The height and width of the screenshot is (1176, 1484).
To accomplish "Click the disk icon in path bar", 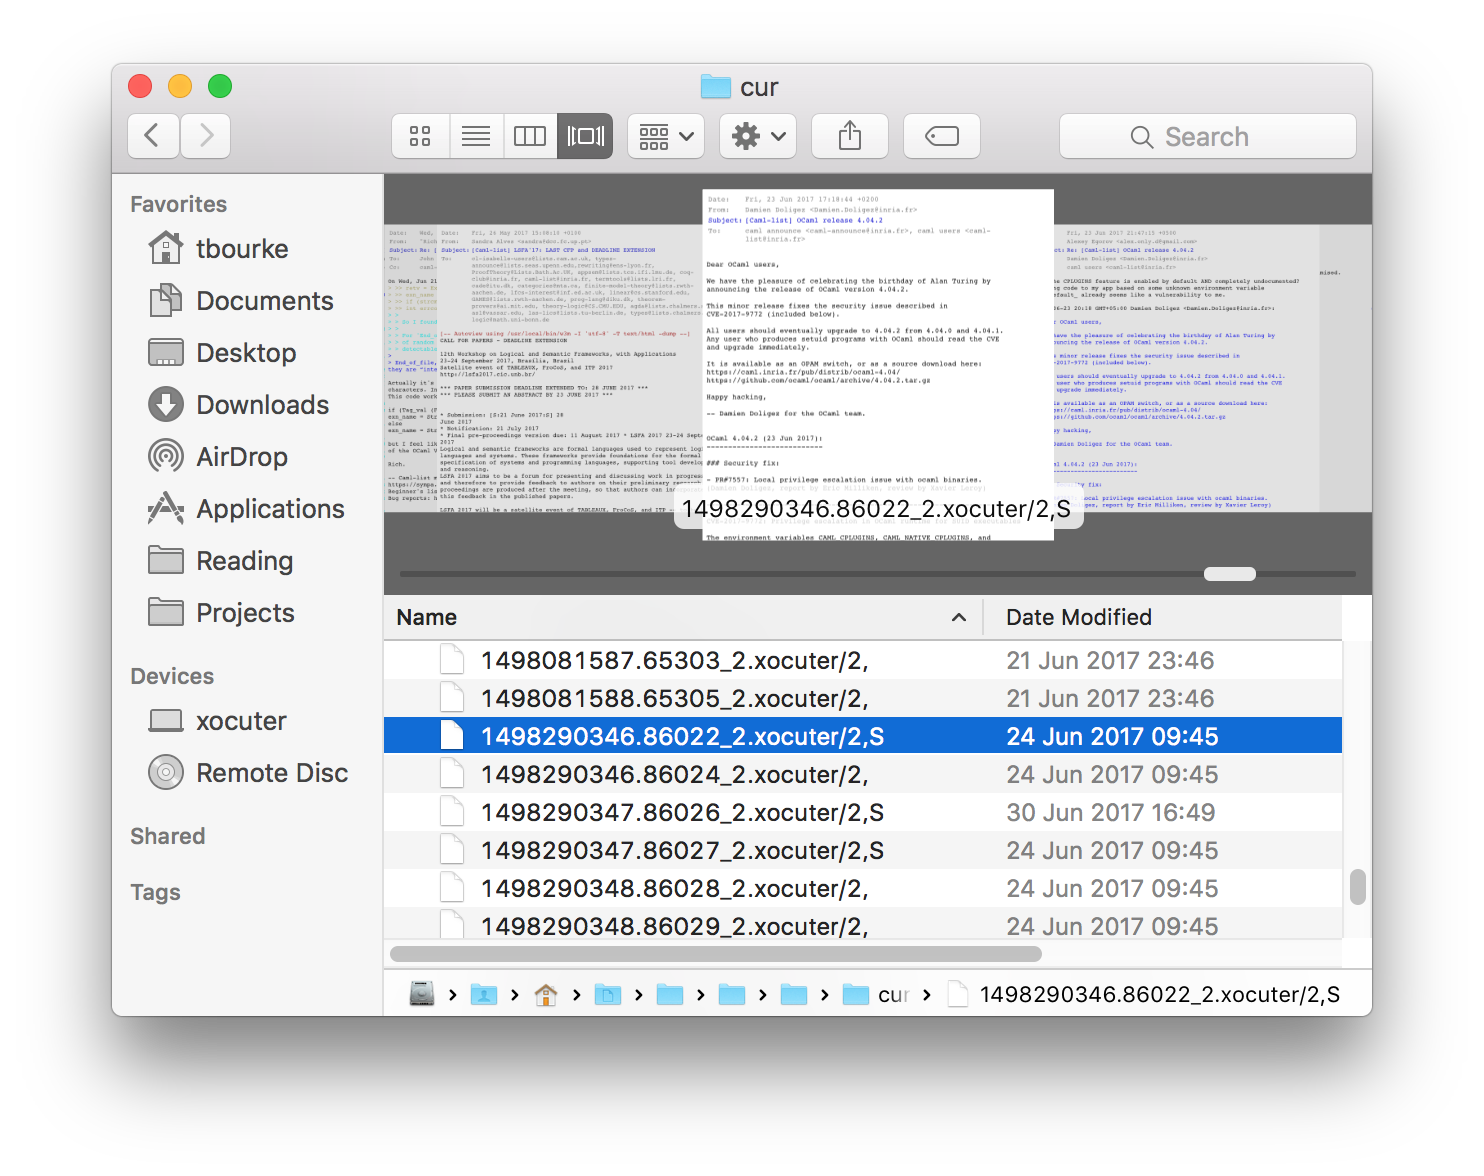I will tap(422, 994).
